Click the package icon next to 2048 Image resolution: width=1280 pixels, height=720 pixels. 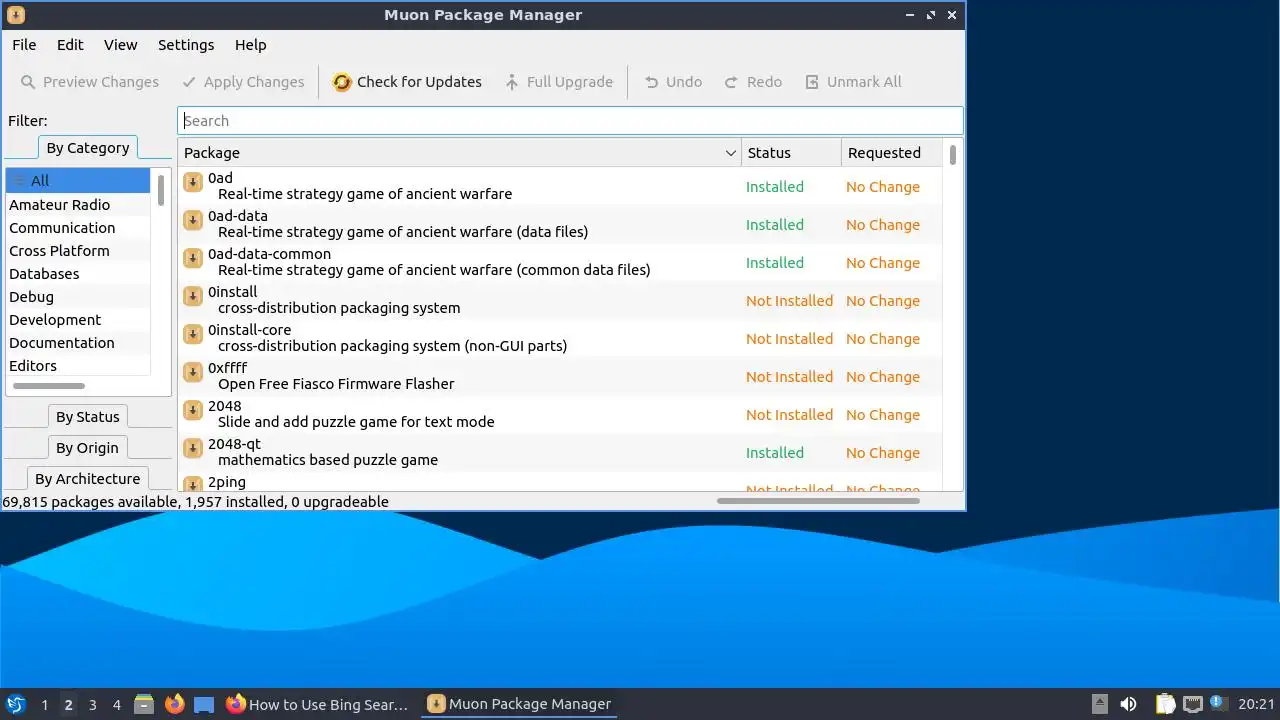tap(193, 410)
